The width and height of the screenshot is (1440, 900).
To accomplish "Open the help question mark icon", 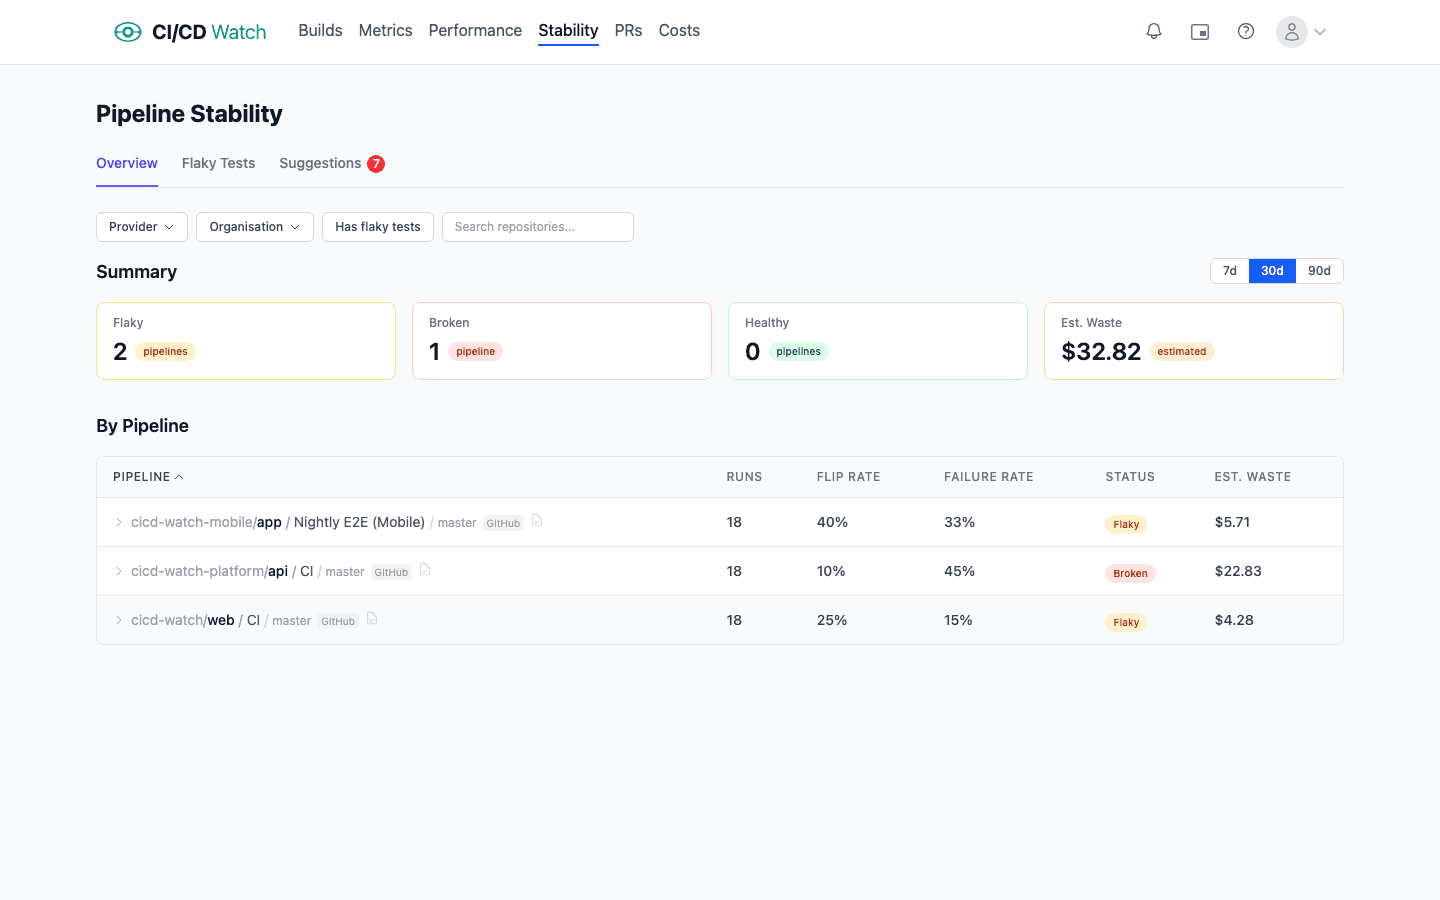I will [x=1246, y=32].
